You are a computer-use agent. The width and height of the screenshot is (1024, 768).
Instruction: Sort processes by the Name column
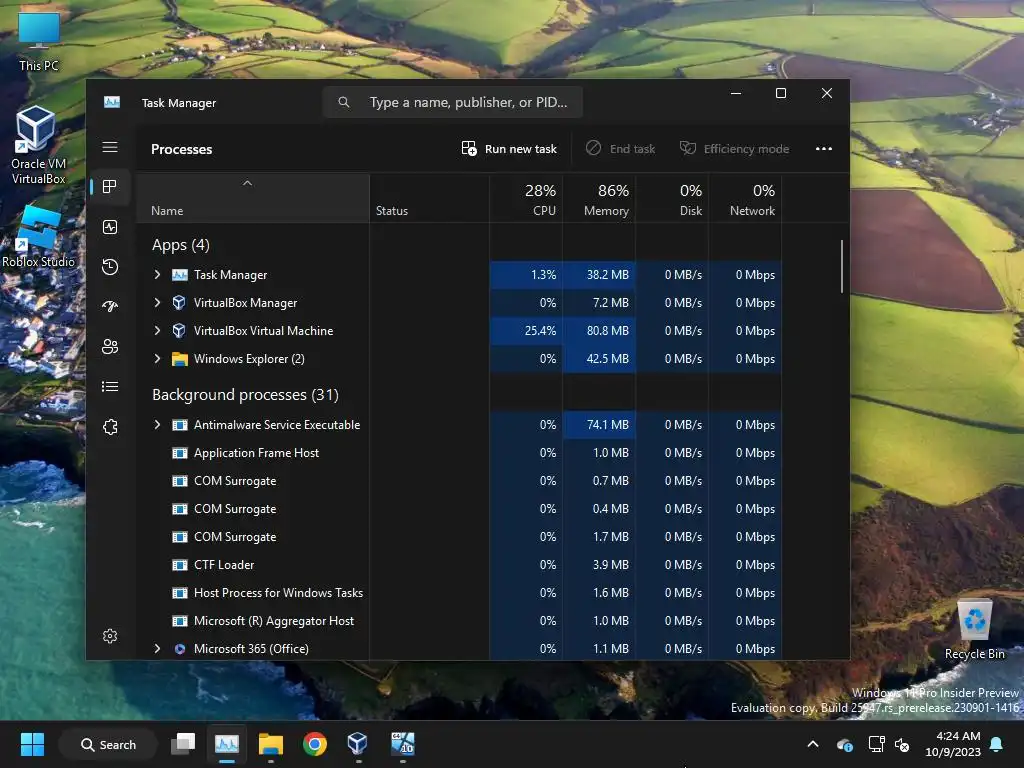click(253, 199)
